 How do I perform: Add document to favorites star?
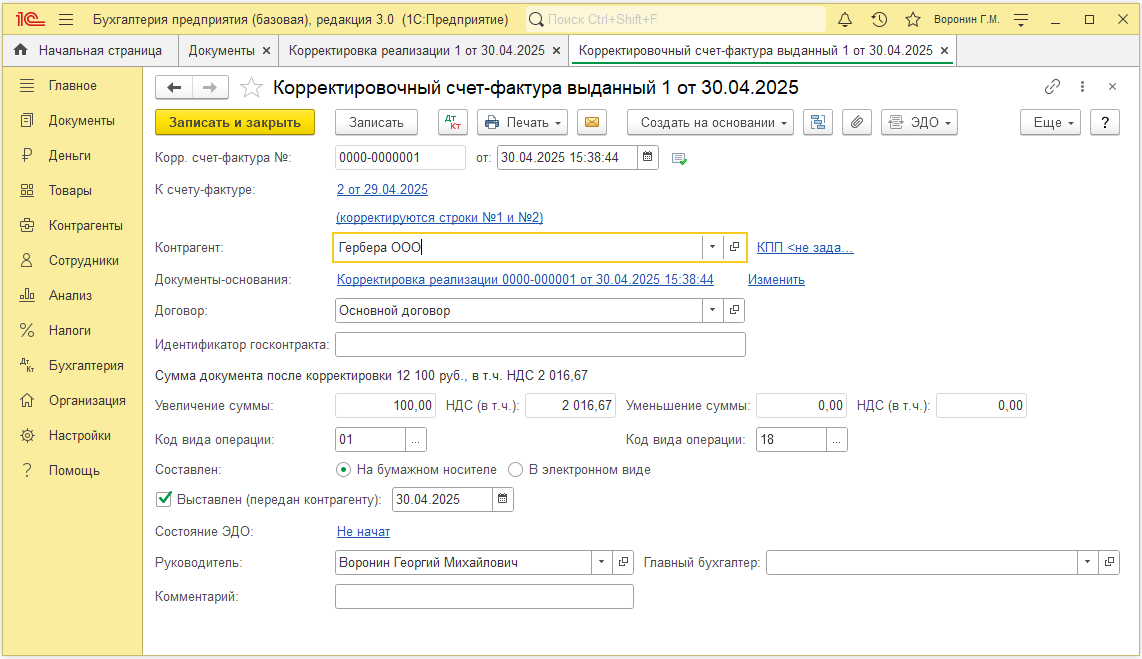click(x=251, y=87)
